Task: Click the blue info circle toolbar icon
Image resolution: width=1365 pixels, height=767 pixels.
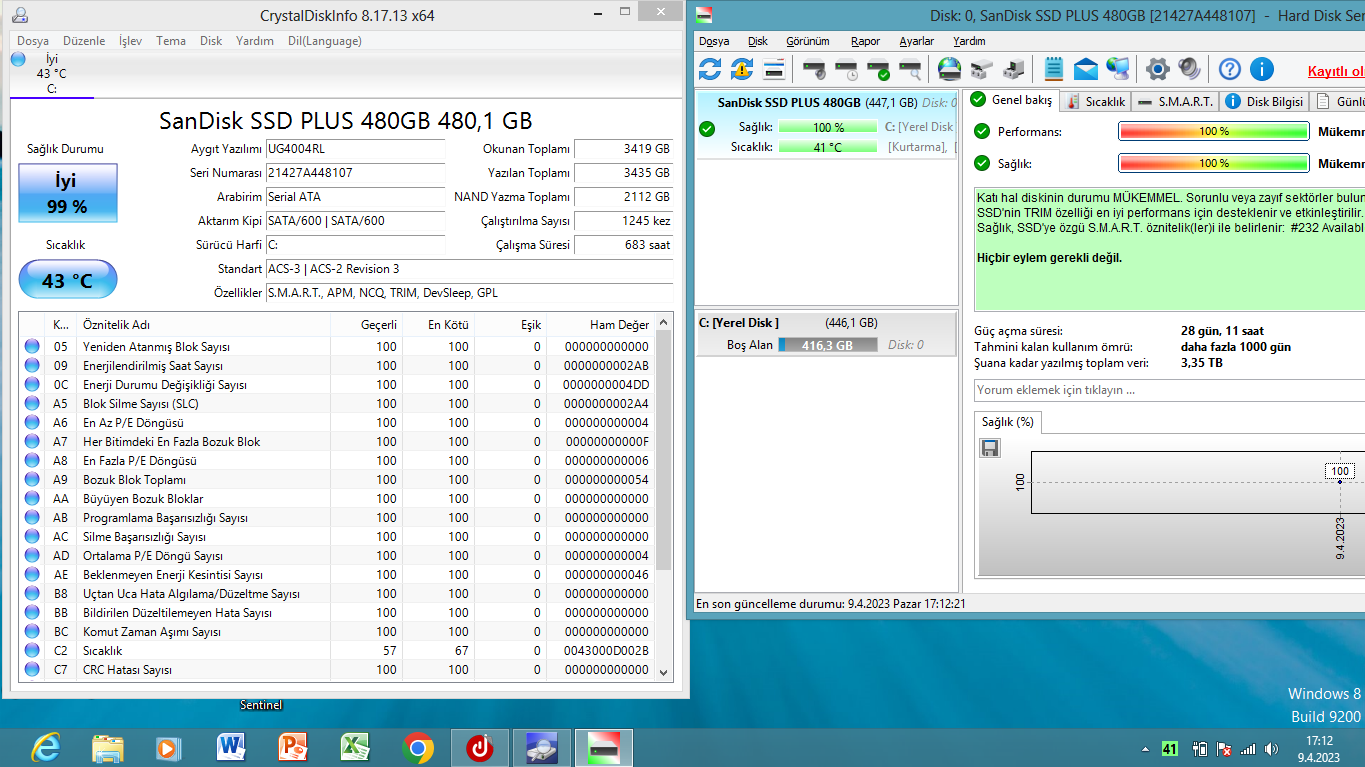Action: pos(1262,69)
